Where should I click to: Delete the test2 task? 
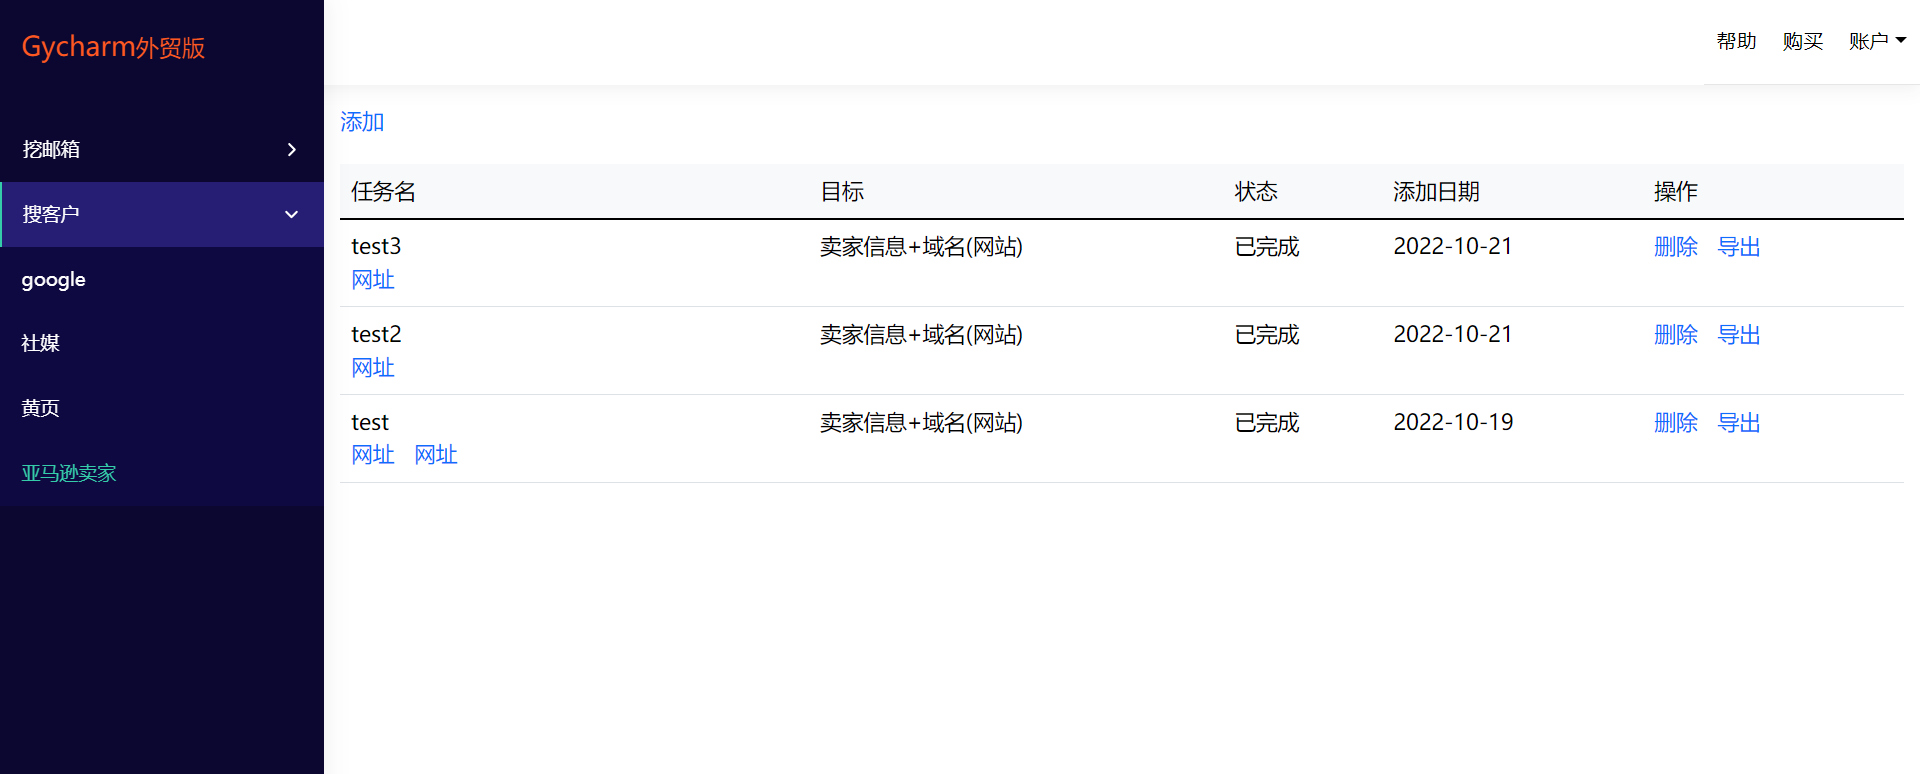[1676, 335]
